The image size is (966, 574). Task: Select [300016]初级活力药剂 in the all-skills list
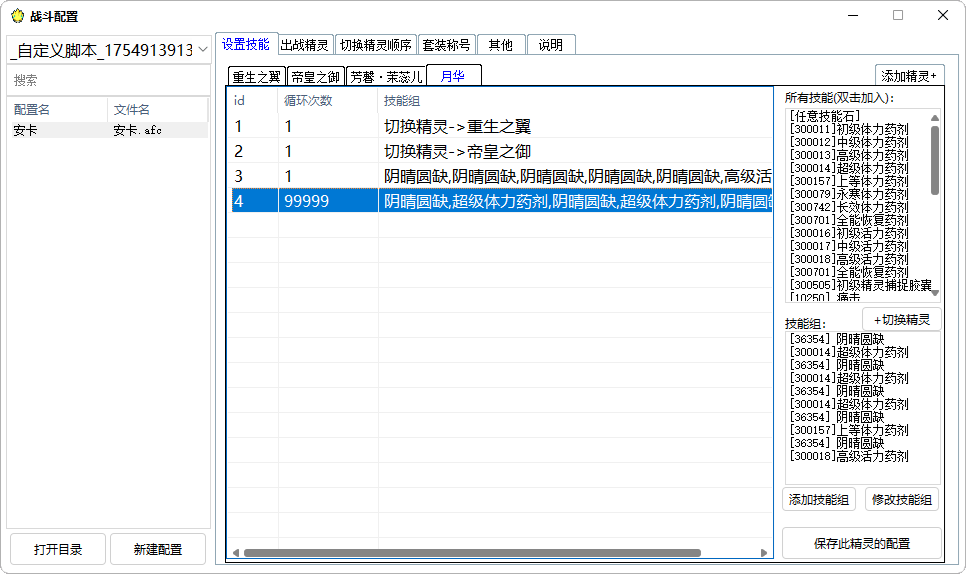pyautogui.click(x=848, y=233)
